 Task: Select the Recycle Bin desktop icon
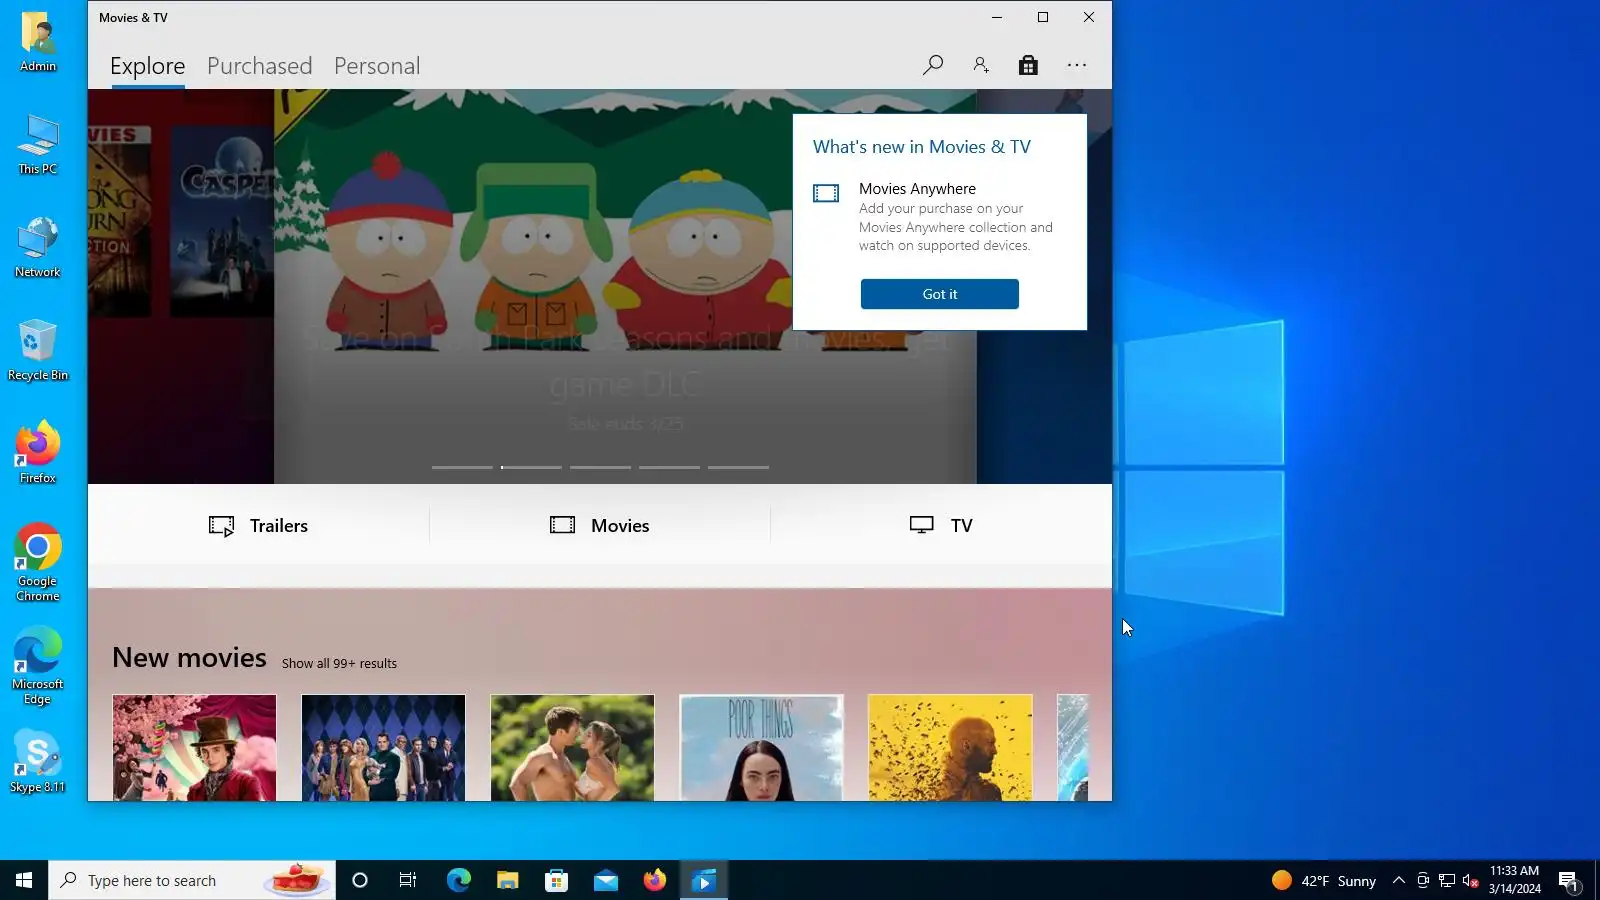[38, 351]
